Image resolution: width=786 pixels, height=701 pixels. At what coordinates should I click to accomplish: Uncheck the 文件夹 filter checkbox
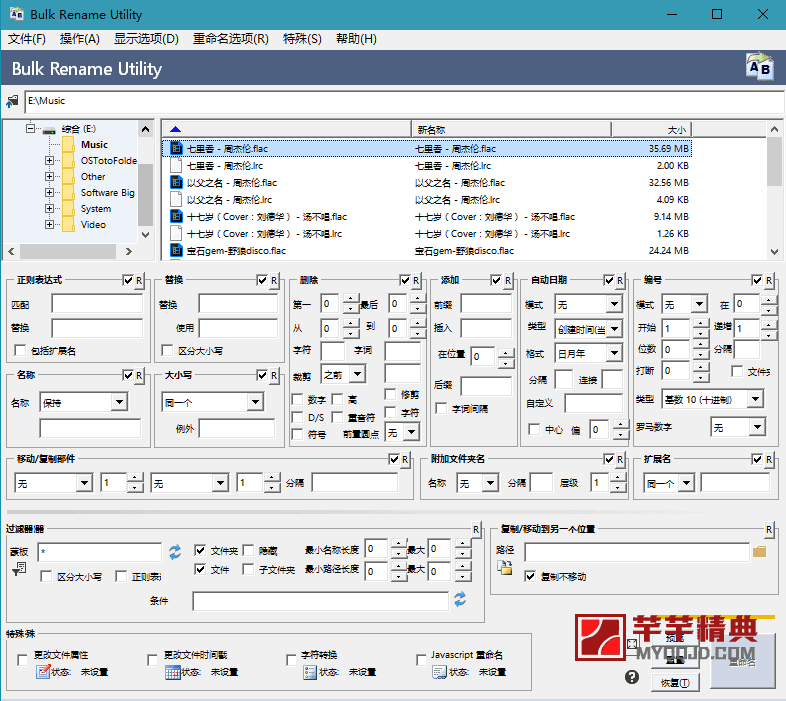pos(200,551)
